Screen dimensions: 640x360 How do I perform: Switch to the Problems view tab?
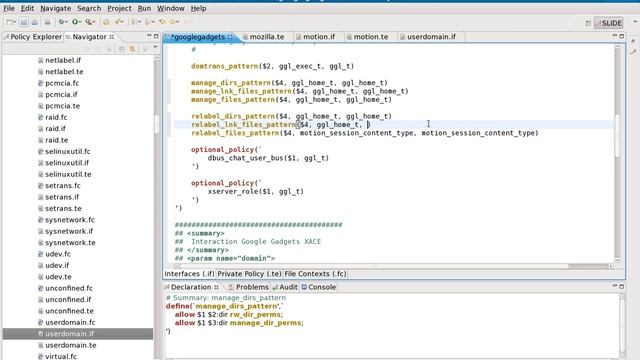point(249,287)
